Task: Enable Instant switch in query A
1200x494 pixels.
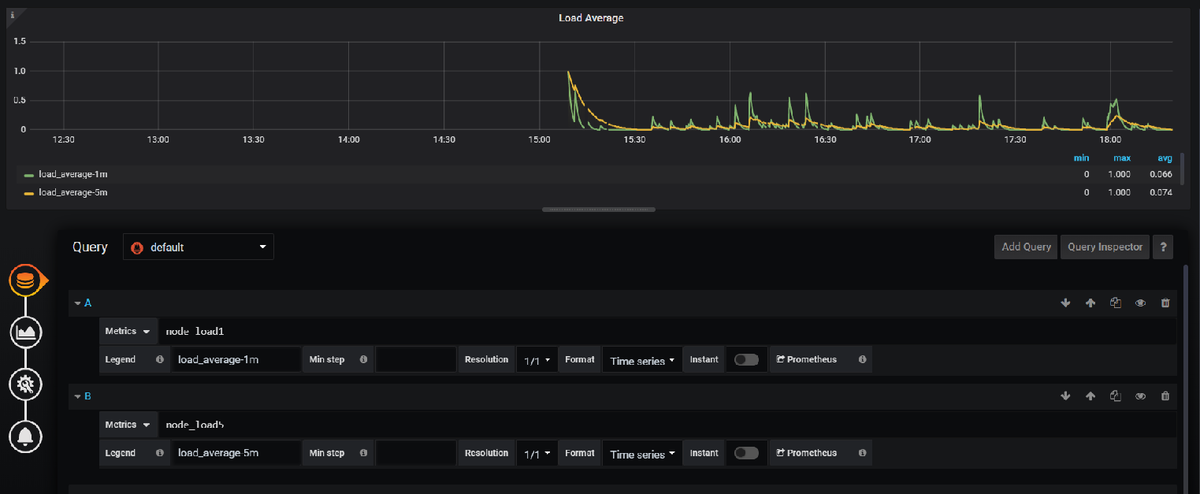Action: [746, 359]
